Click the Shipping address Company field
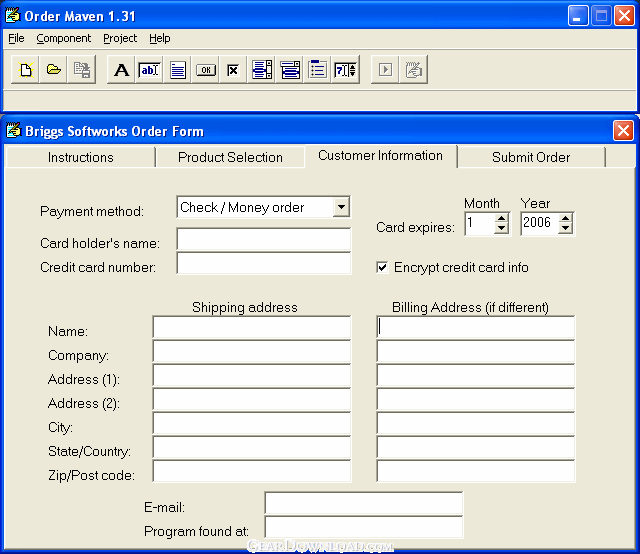The image size is (640, 554). pyautogui.click(x=252, y=351)
